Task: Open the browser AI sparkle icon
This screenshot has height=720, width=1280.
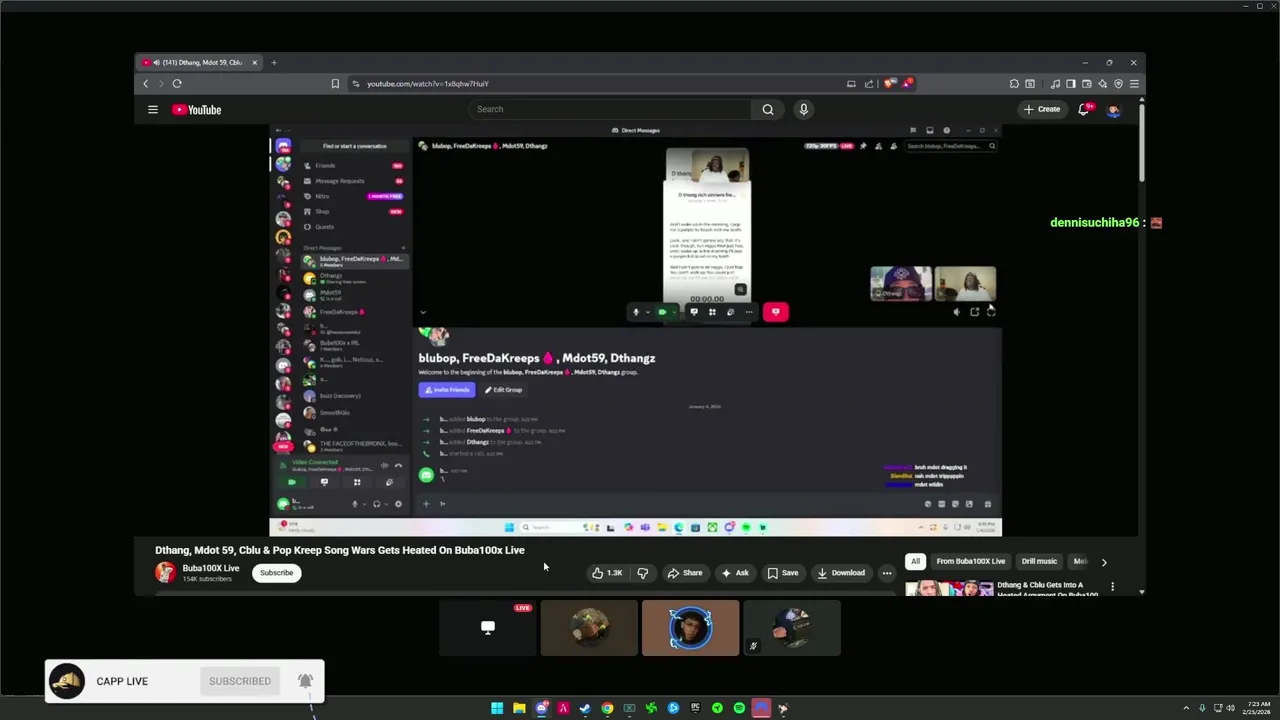Action: point(1103,84)
